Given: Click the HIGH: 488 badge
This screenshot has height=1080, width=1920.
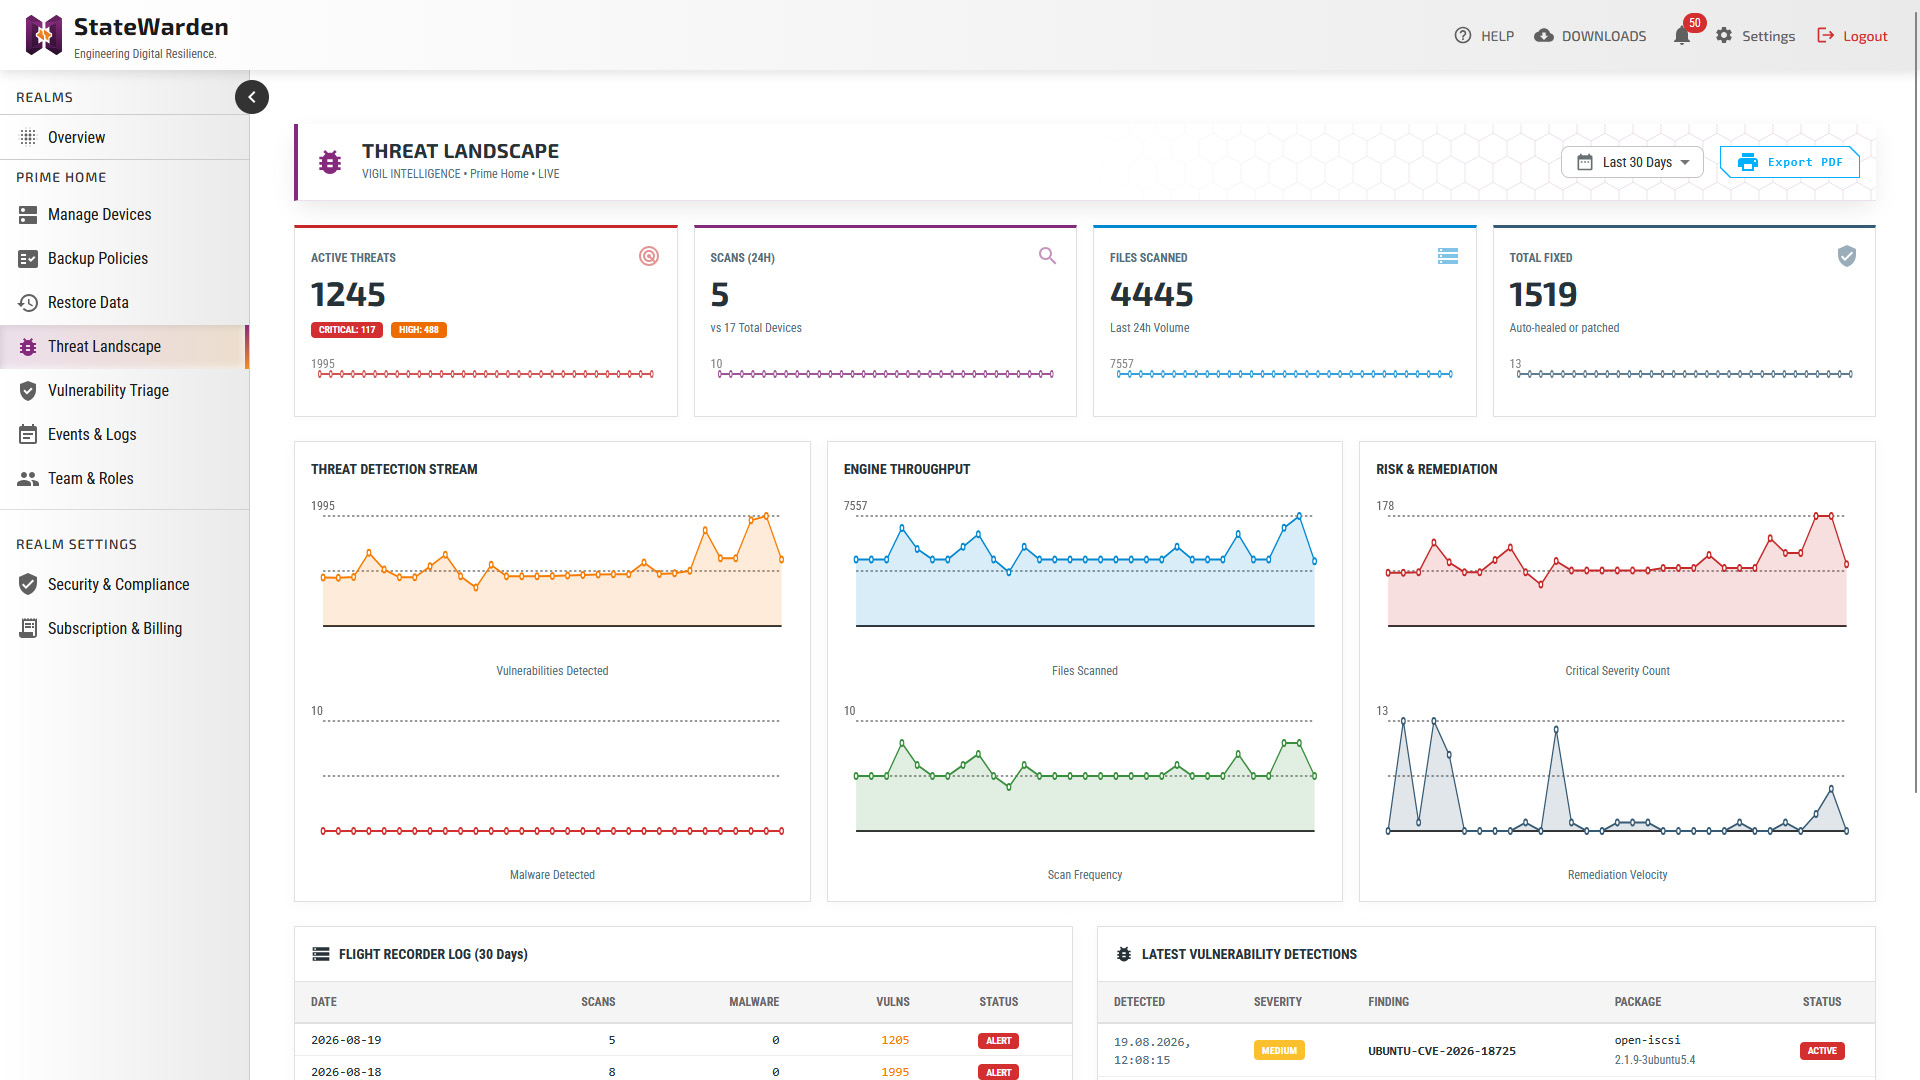Looking at the screenshot, I should click(x=418, y=330).
